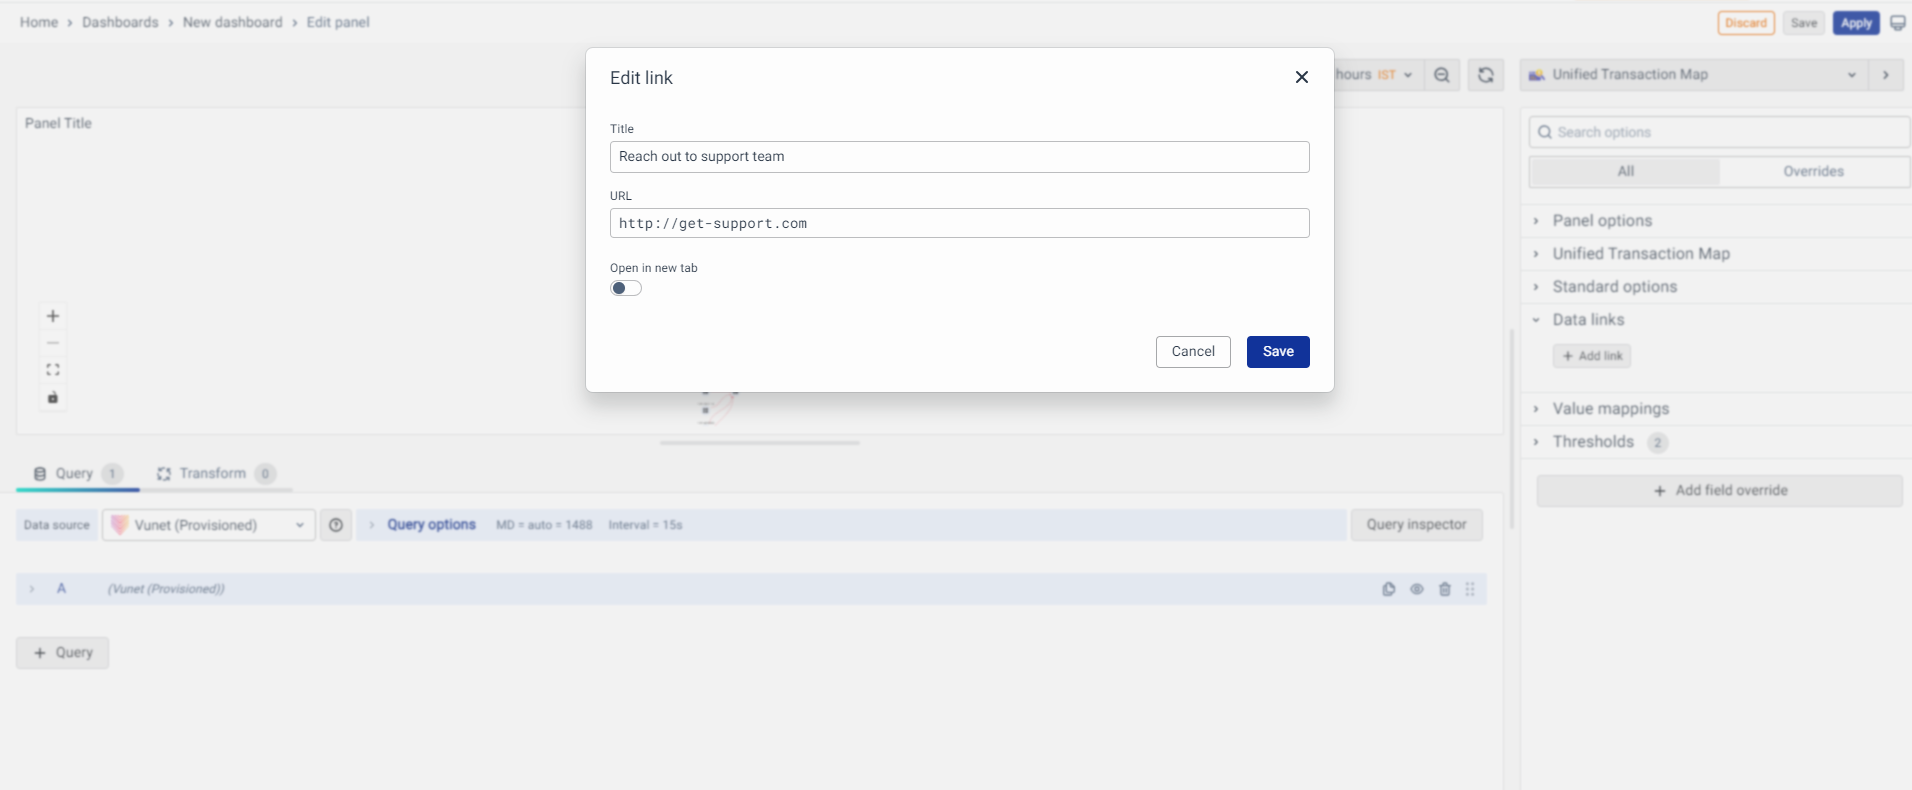1912x790 pixels.
Task: Cancel the link edit
Action: tap(1193, 352)
